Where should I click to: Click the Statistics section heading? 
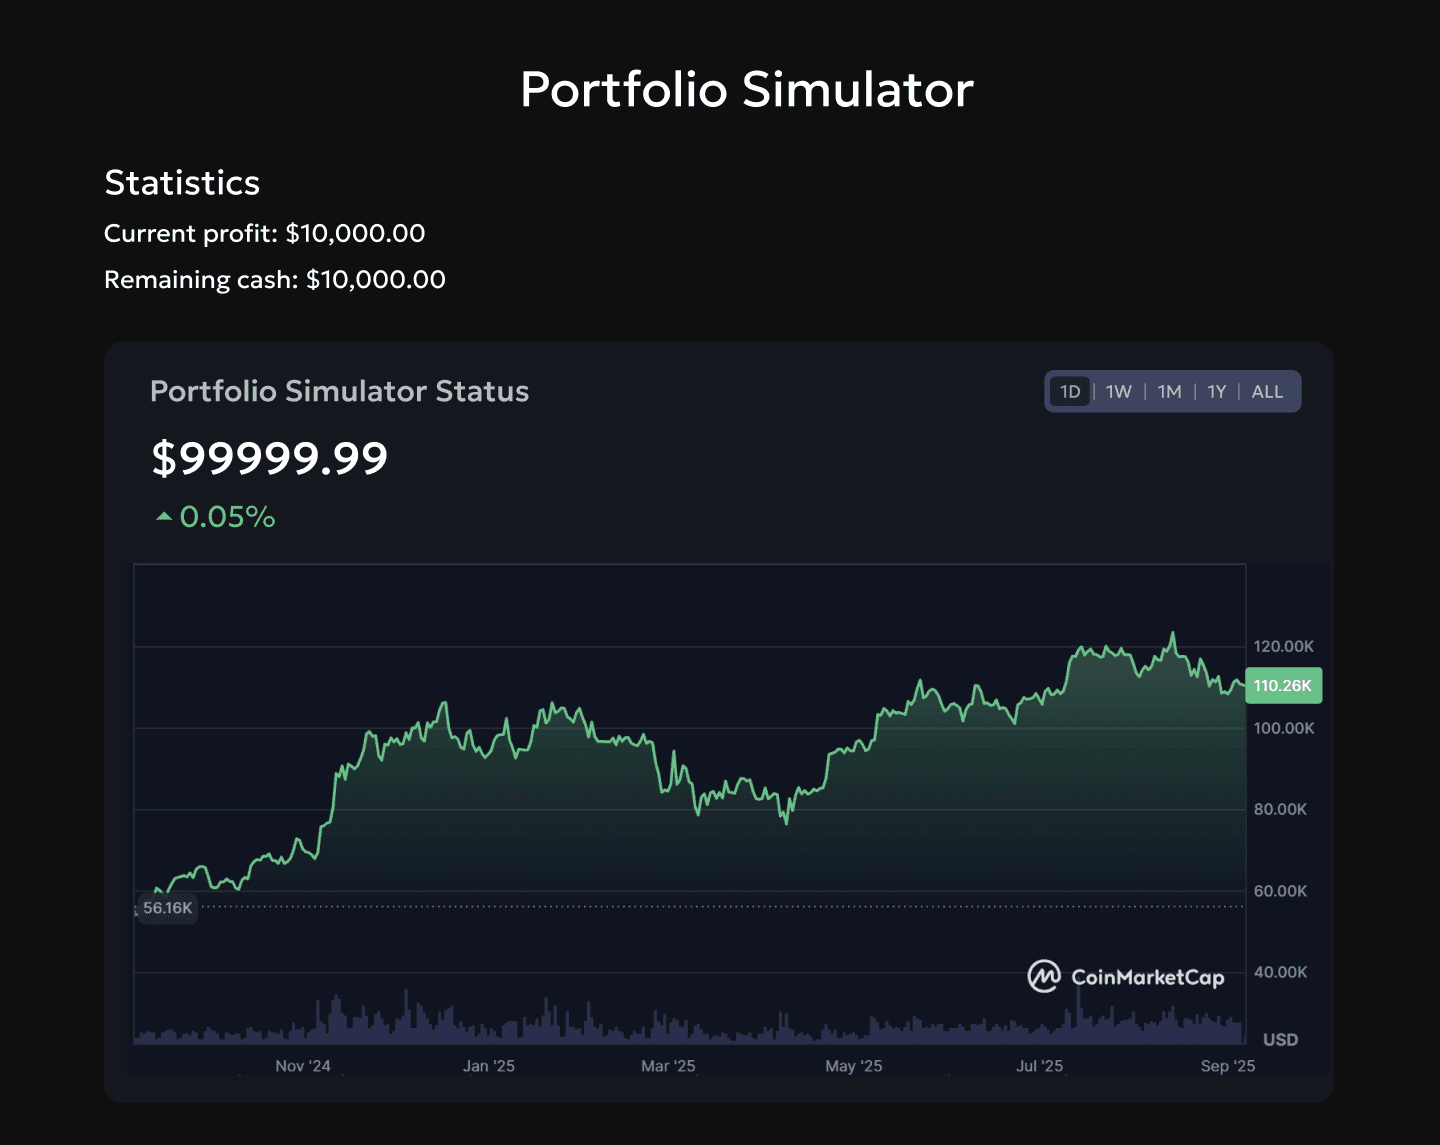(182, 183)
